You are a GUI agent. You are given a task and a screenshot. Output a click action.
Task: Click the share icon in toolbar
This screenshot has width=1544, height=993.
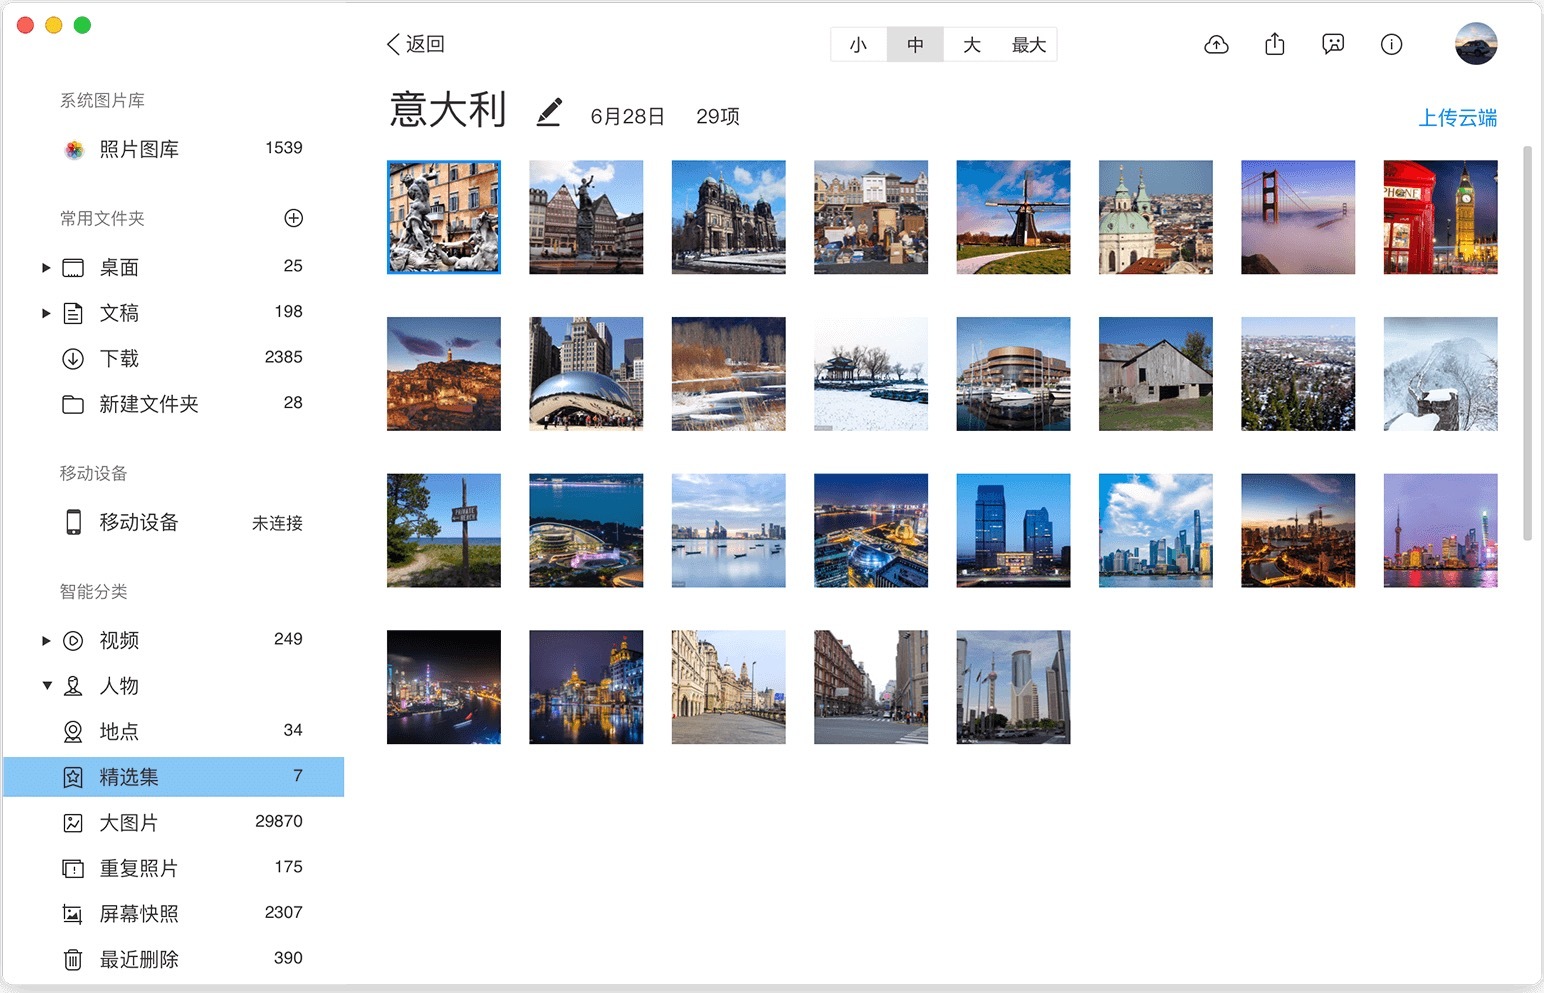1274,44
